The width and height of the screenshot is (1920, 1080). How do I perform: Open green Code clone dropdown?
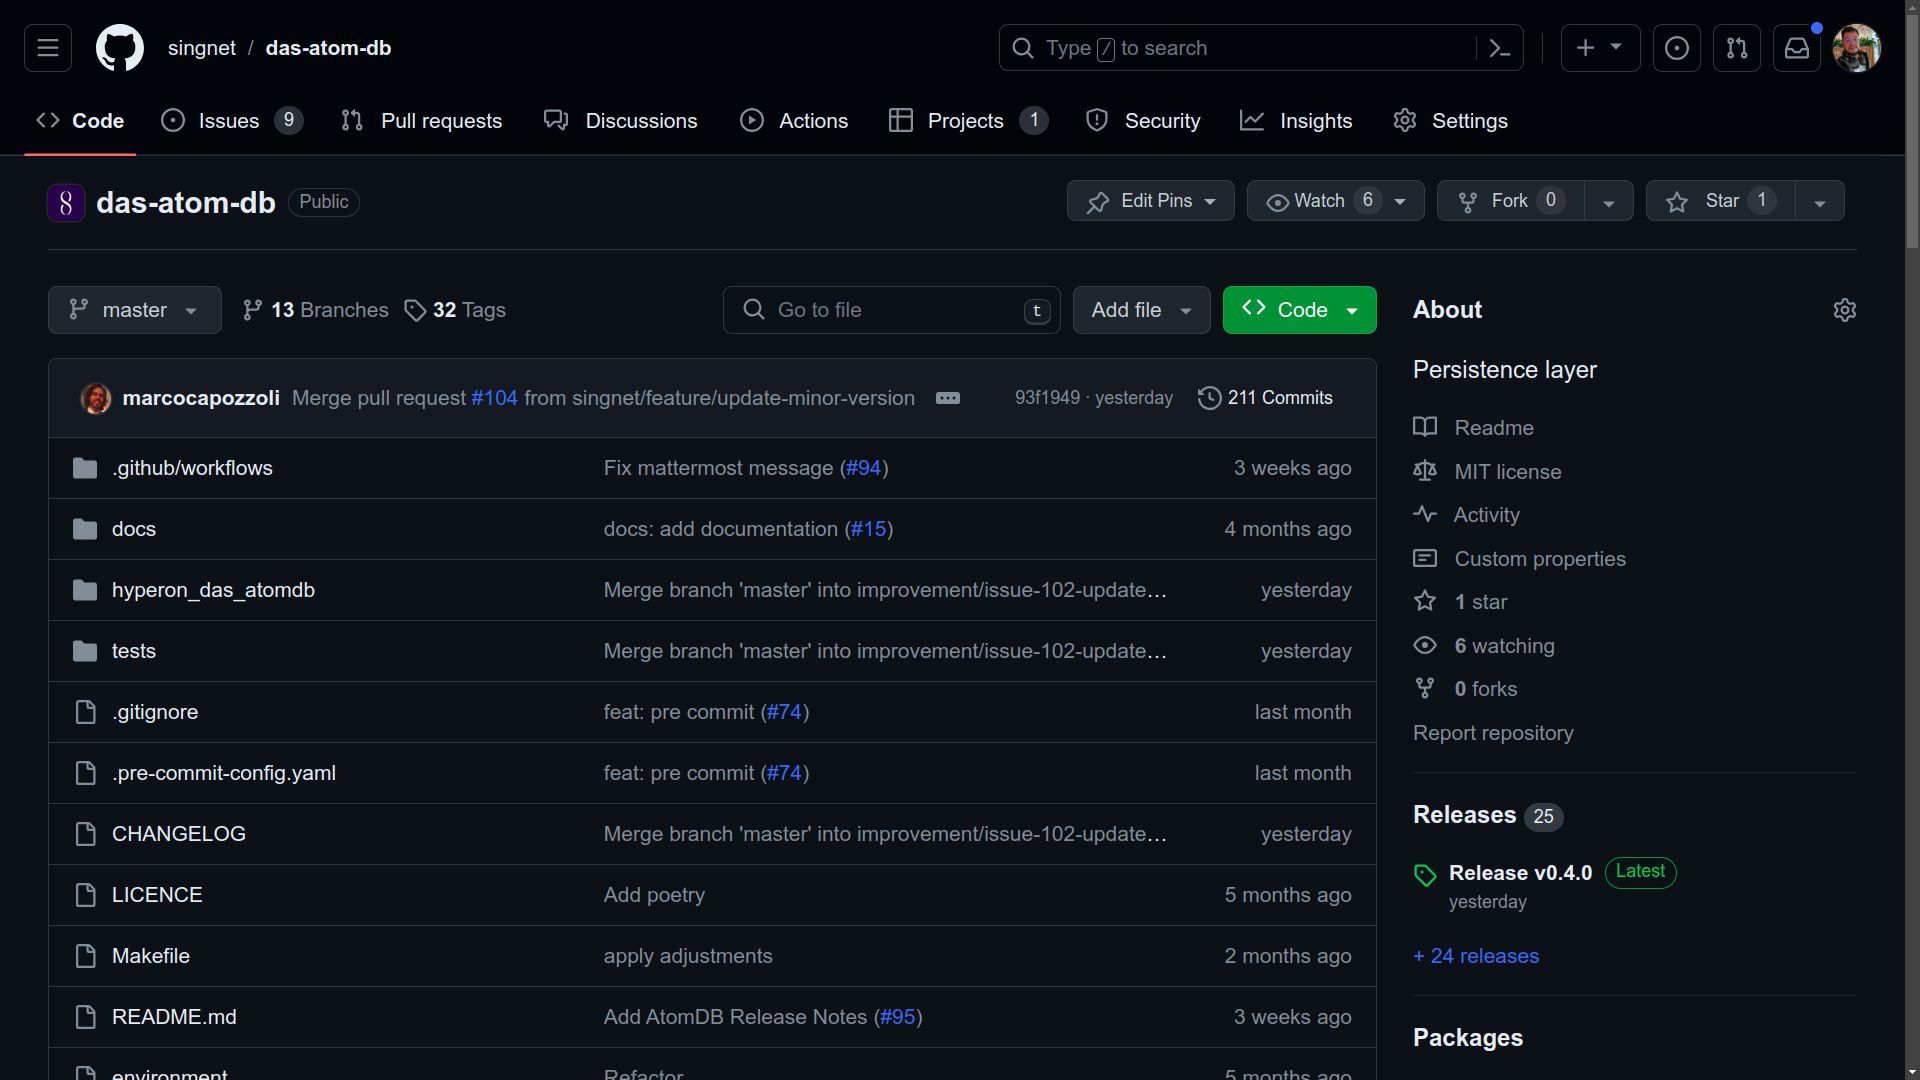coord(1299,310)
